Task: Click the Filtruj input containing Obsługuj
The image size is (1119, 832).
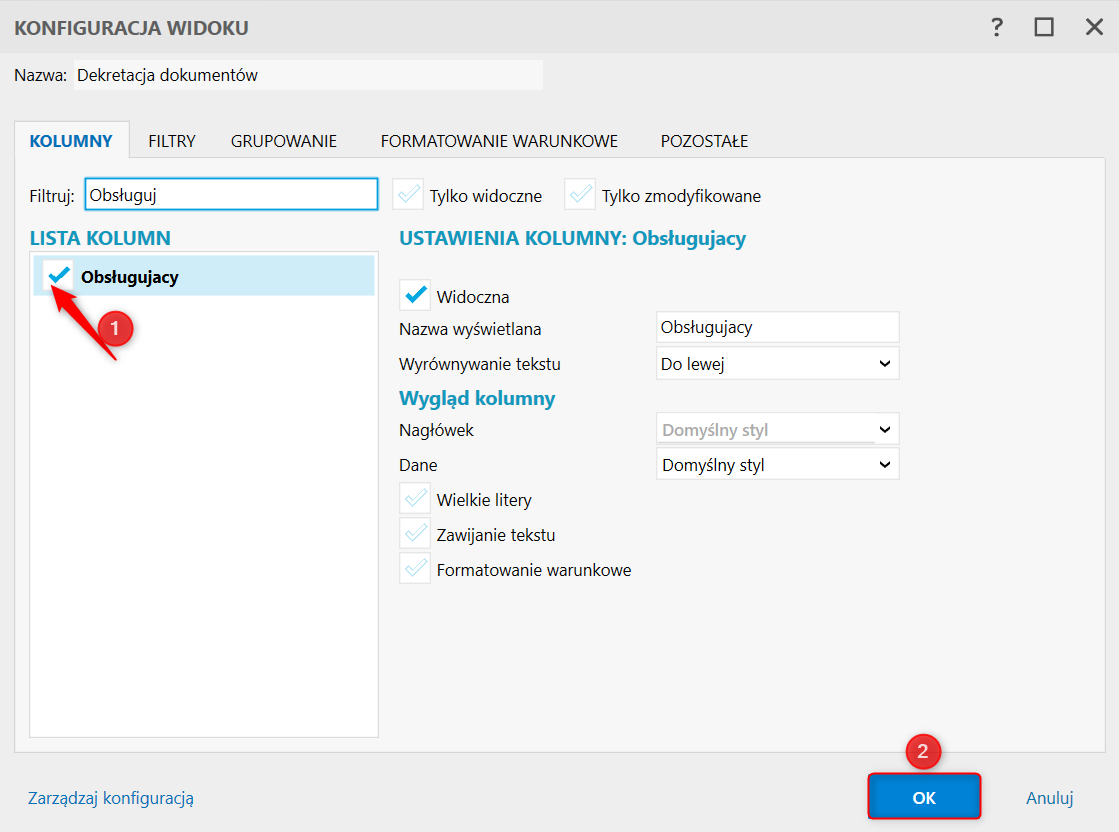Action: [x=231, y=194]
